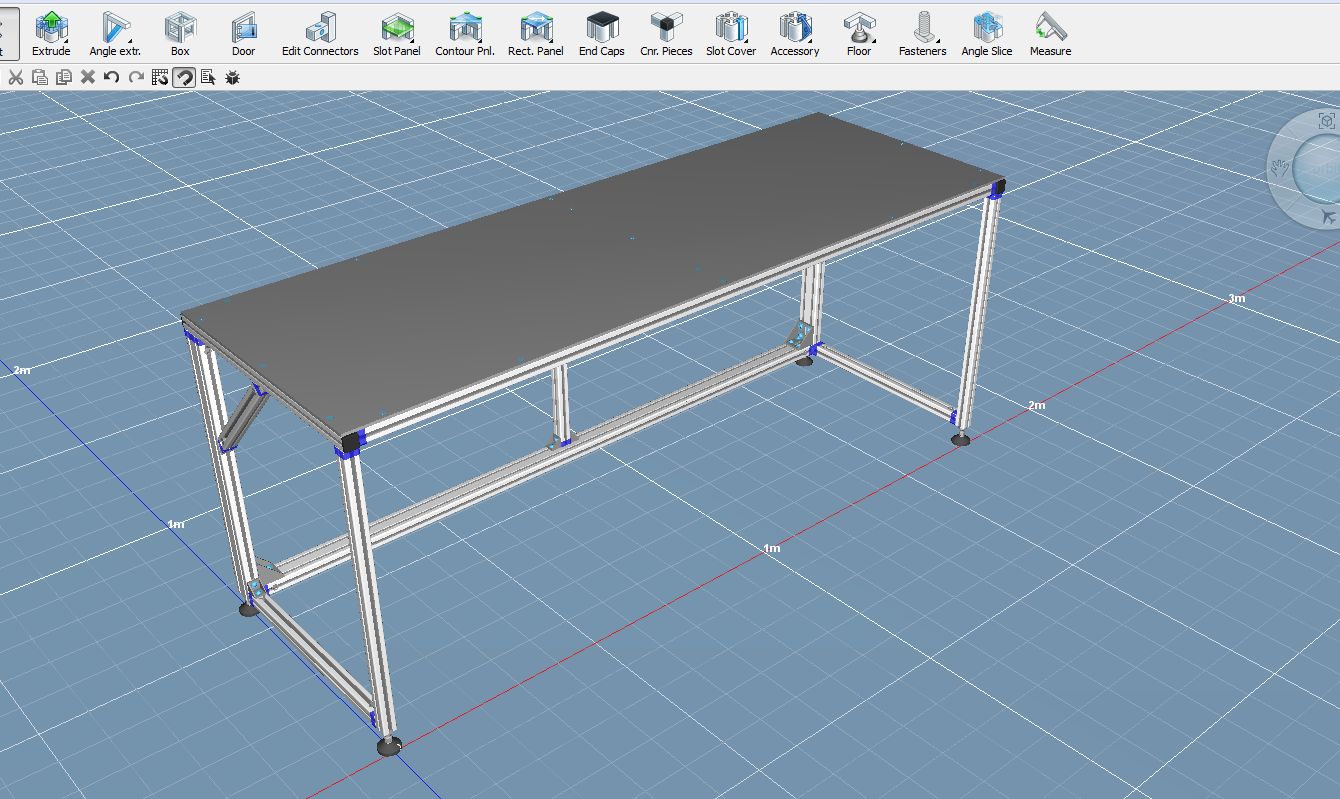The image size is (1340, 799).
Task: Open the Accessory dropdown menu
Action: pyautogui.click(x=795, y=32)
